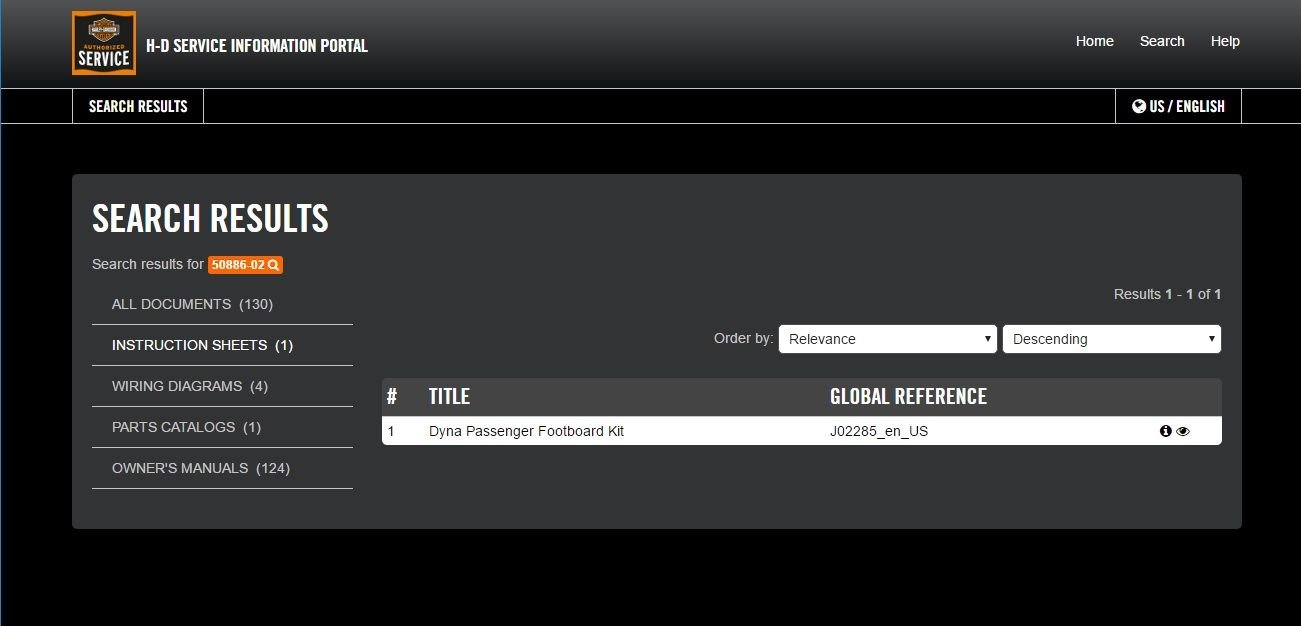Go to Home in top navigation
1301x626 pixels.
1094,41
